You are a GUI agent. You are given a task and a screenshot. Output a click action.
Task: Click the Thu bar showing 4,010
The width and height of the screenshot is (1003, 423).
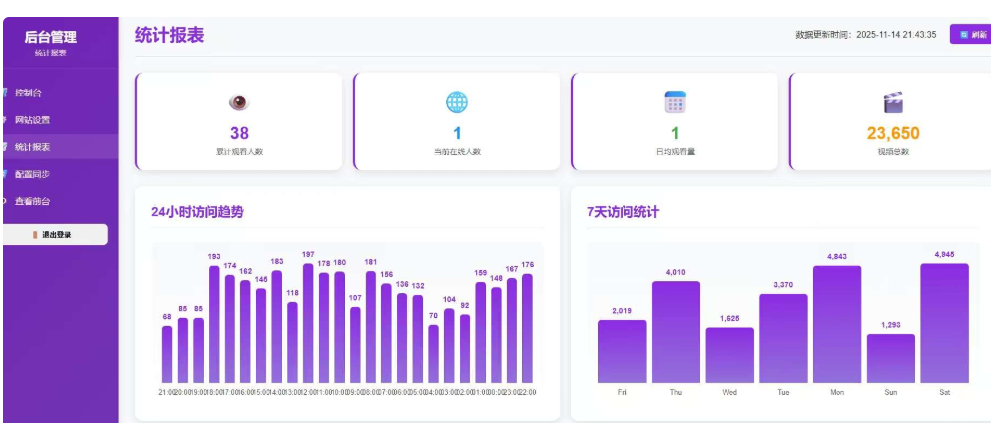pyautogui.click(x=676, y=332)
